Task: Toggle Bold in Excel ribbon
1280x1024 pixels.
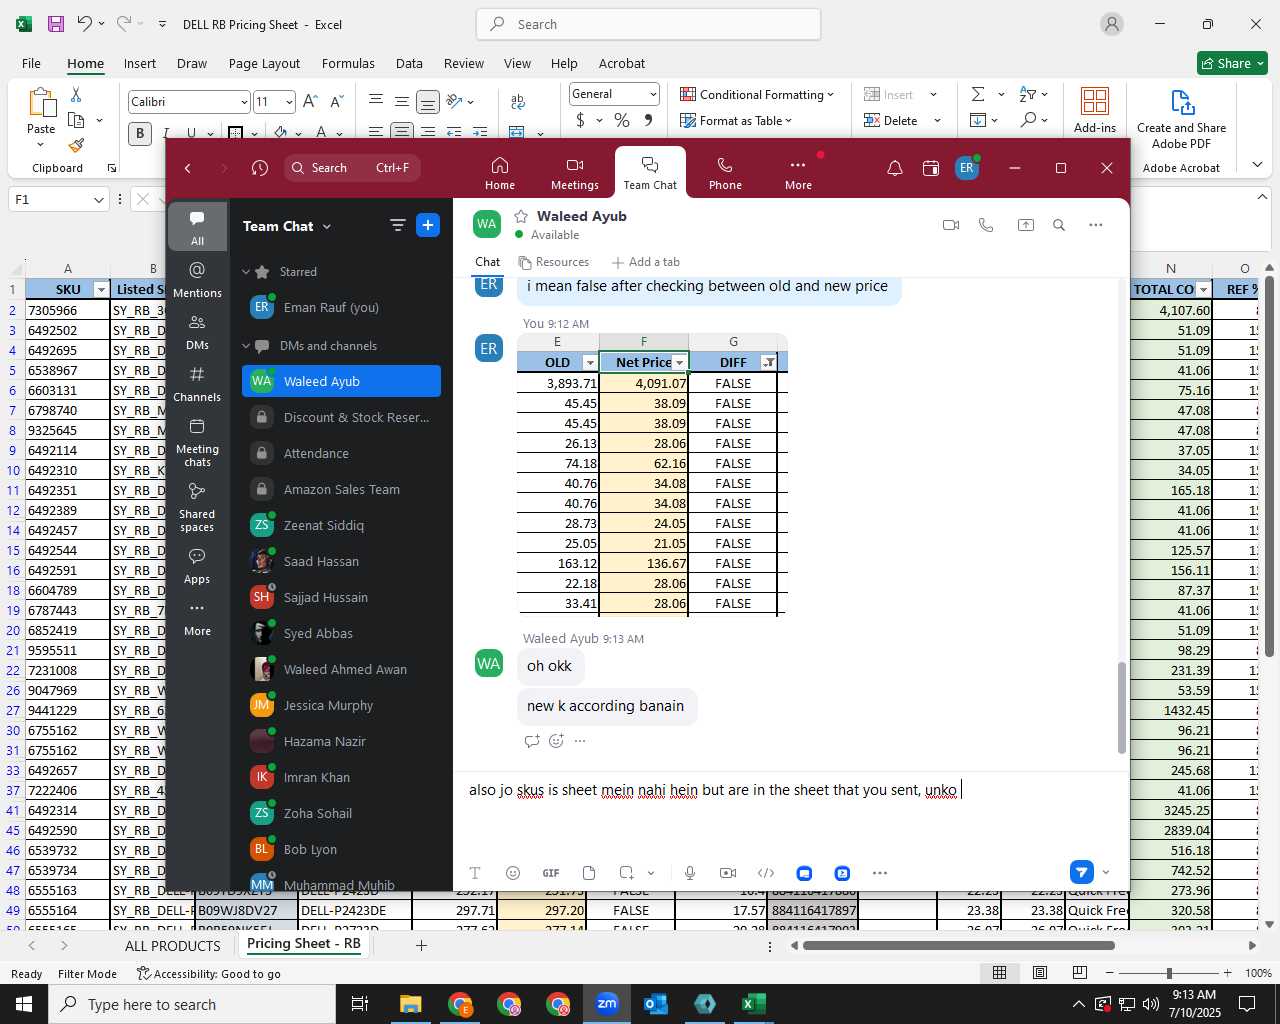Action: [140, 133]
